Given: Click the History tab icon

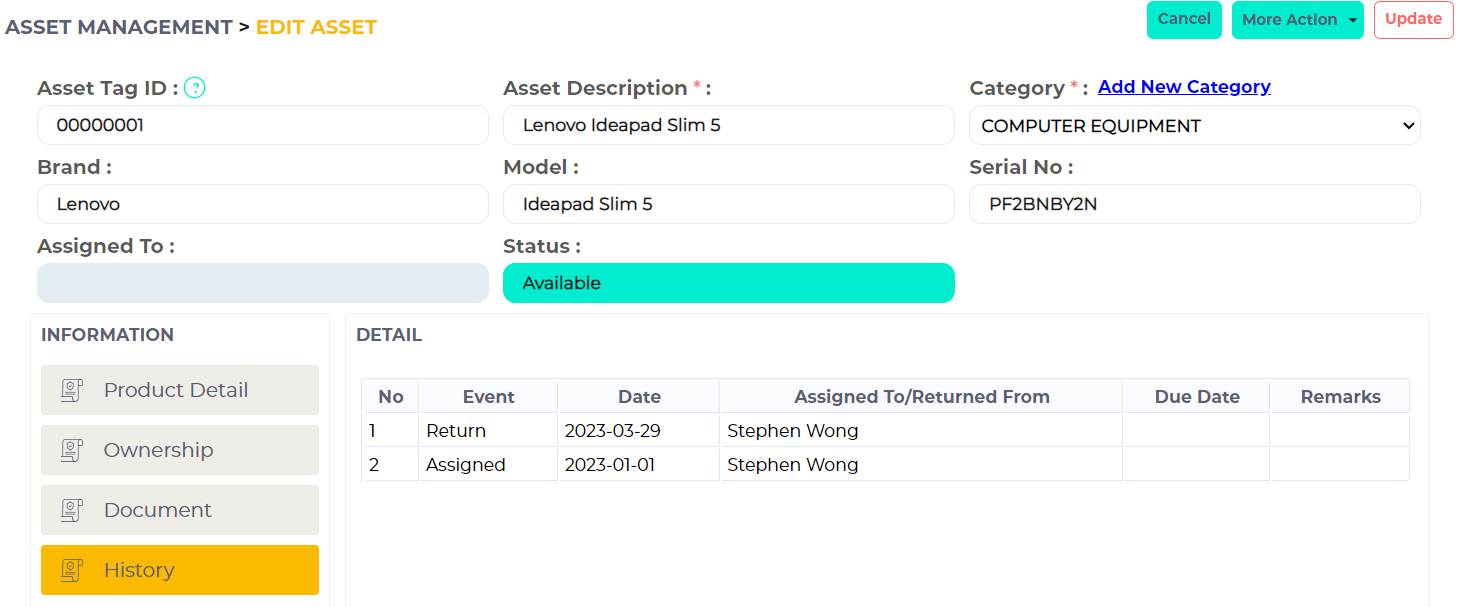Looking at the screenshot, I should click(x=71, y=570).
